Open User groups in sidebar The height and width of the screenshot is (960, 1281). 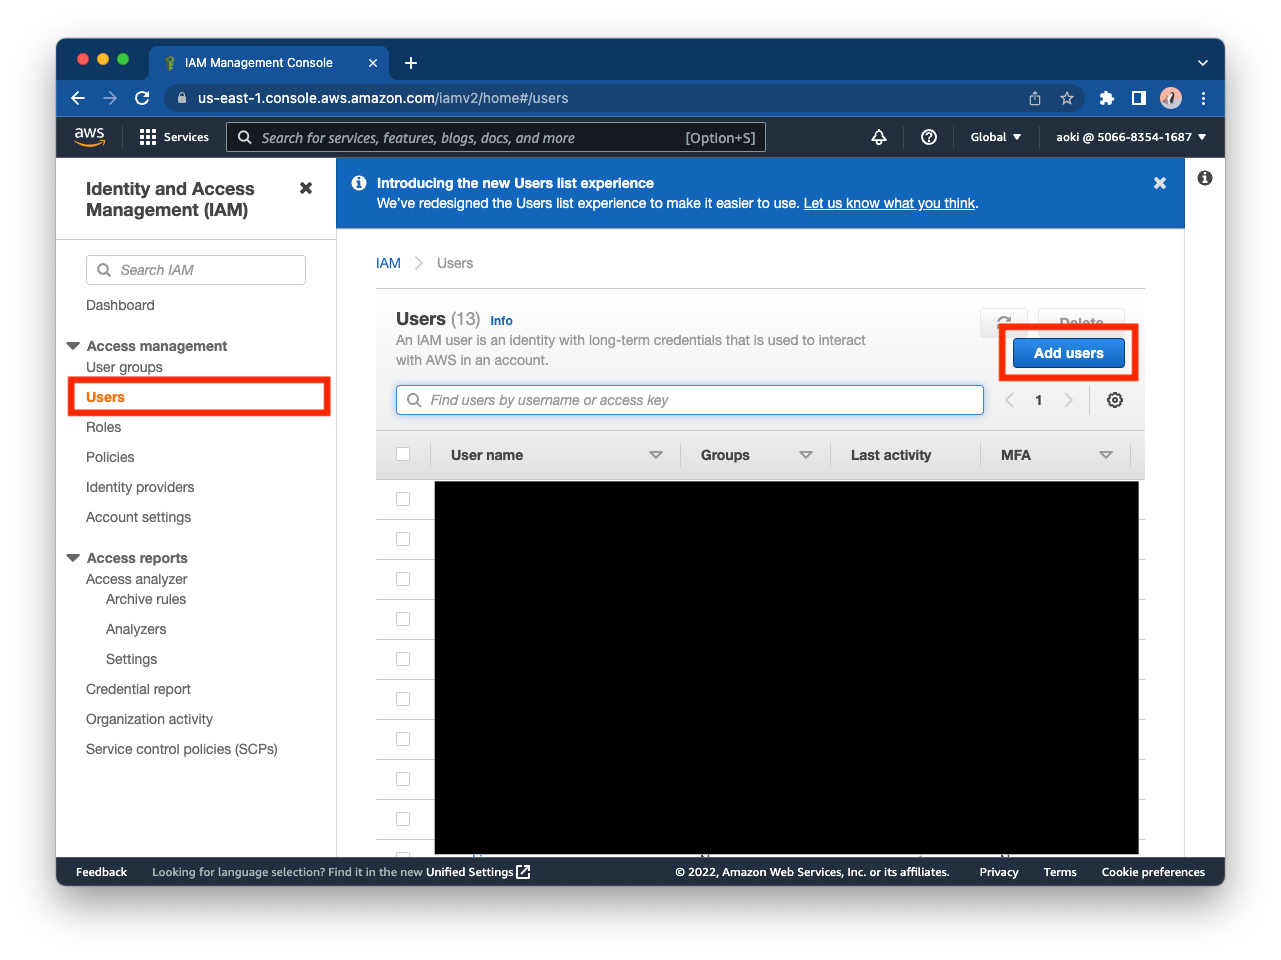[124, 367]
